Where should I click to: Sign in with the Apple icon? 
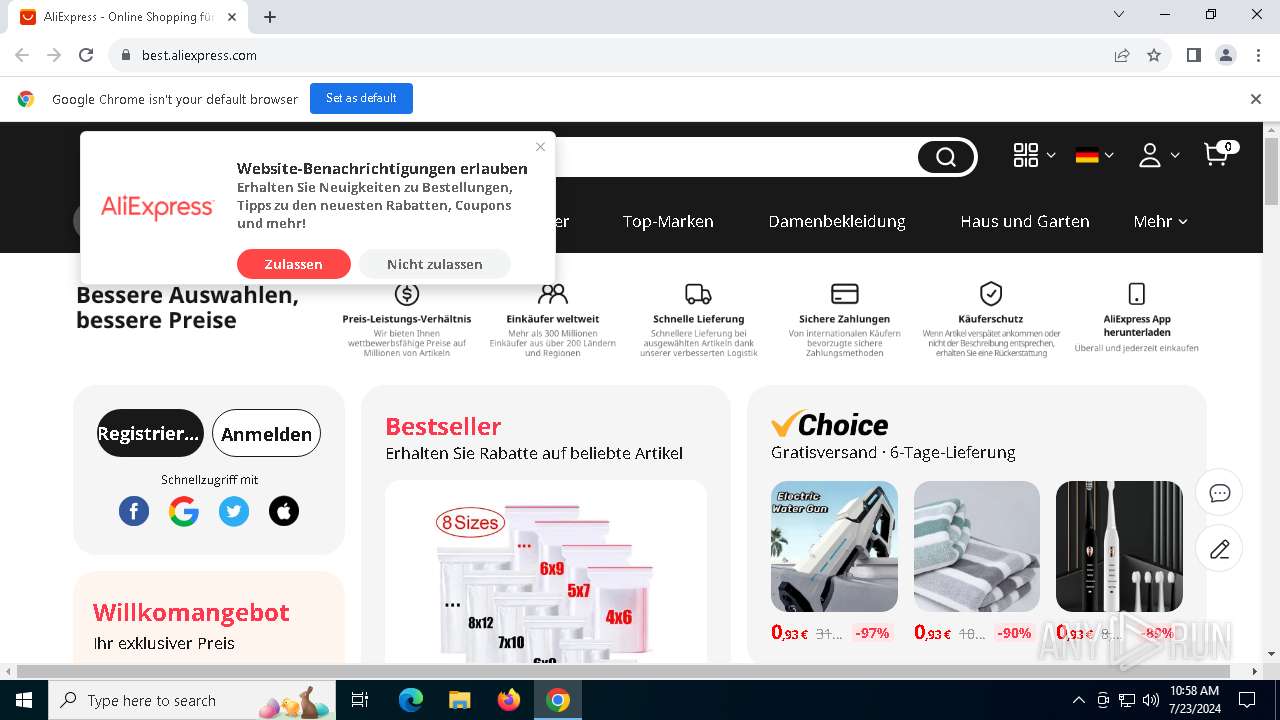pos(284,511)
